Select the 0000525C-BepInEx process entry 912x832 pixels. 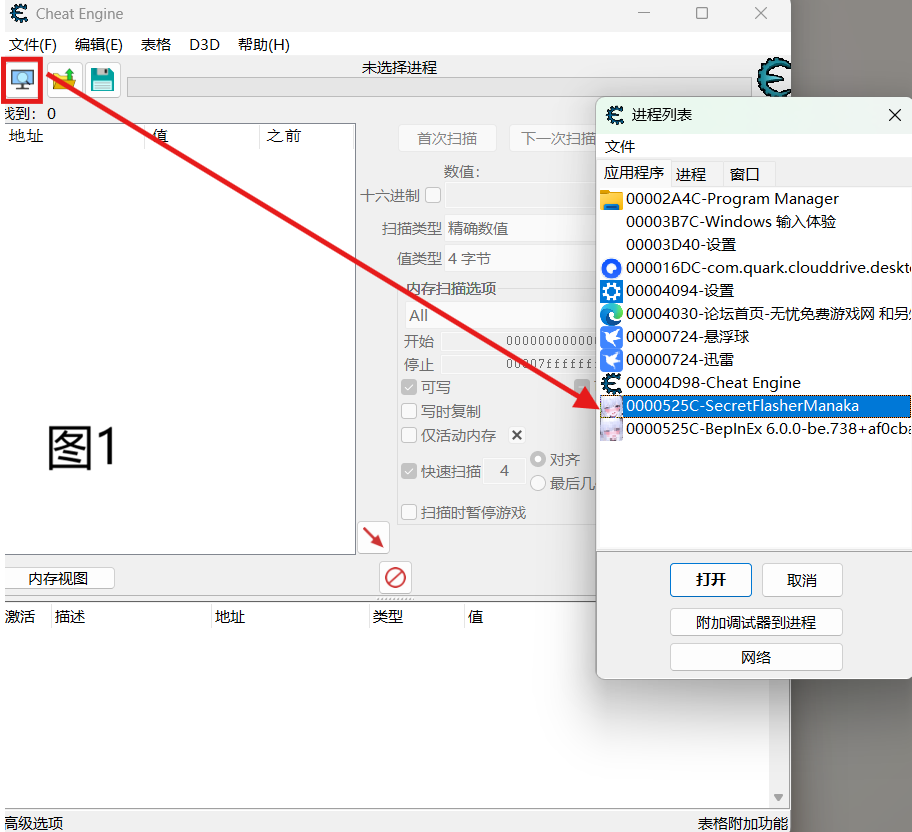755,429
